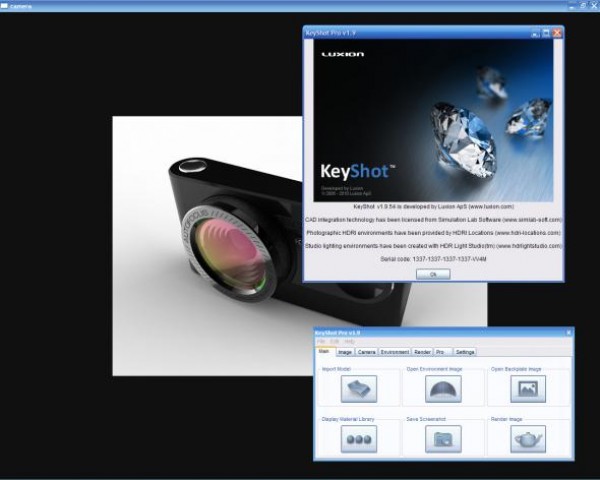Select the Render tab
Viewport: 600px width, 480px height.
click(x=422, y=352)
